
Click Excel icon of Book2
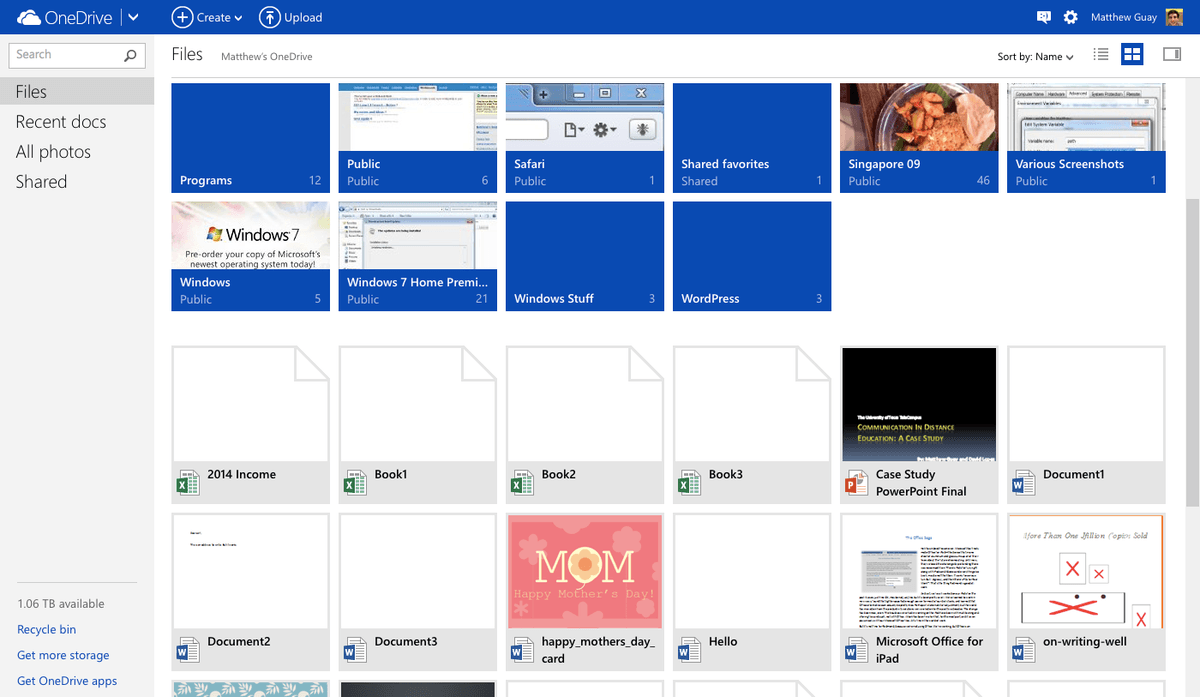click(x=521, y=484)
